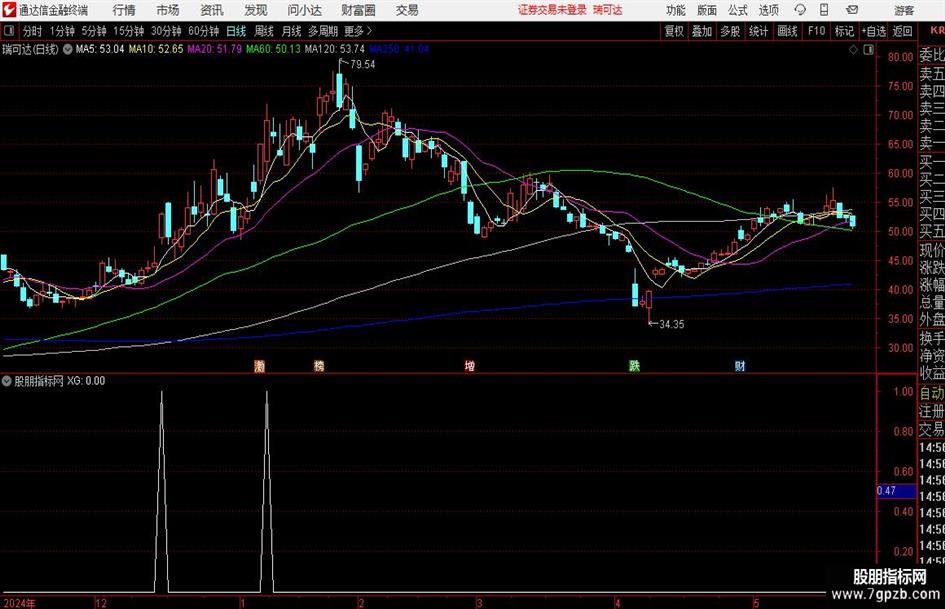Open the mail envelope icon
The height and width of the screenshot is (609, 945).
tap(852, 10)
